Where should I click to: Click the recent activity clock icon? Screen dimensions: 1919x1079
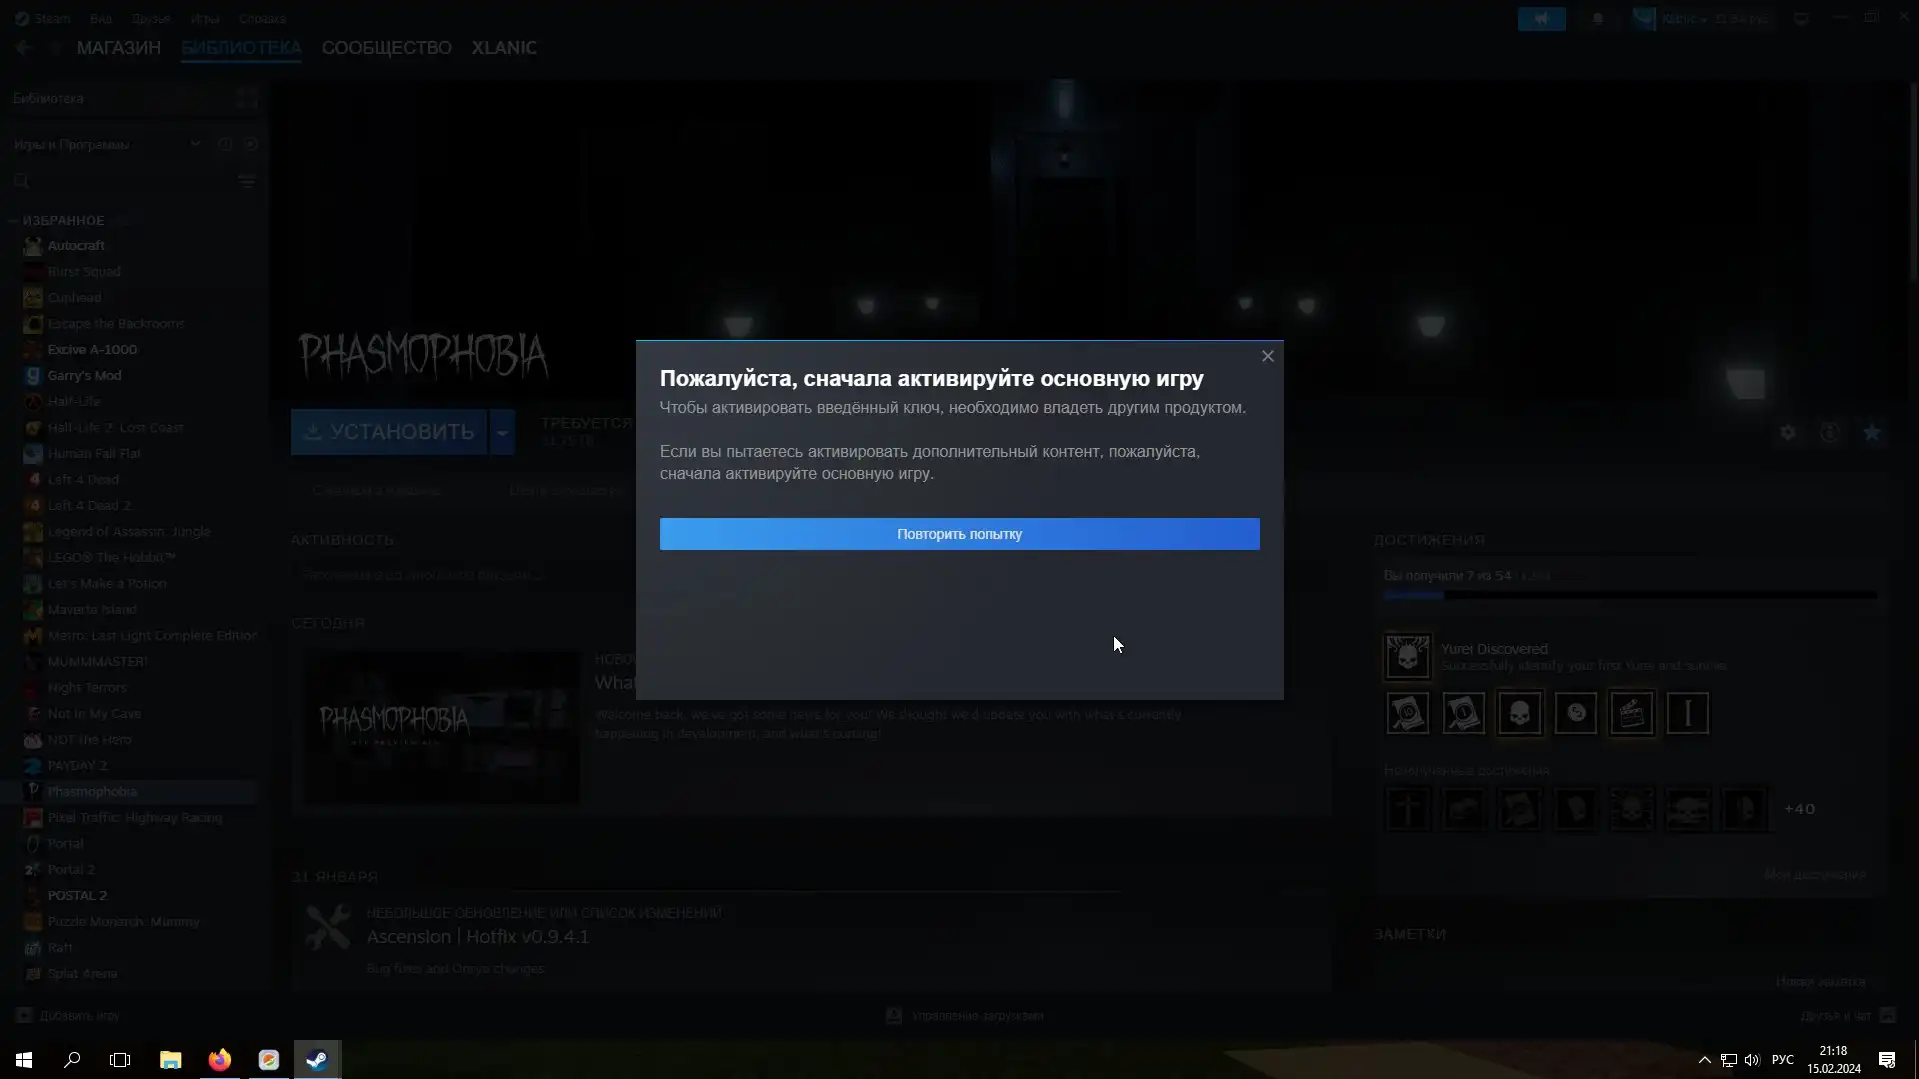[x=225, y=144]
